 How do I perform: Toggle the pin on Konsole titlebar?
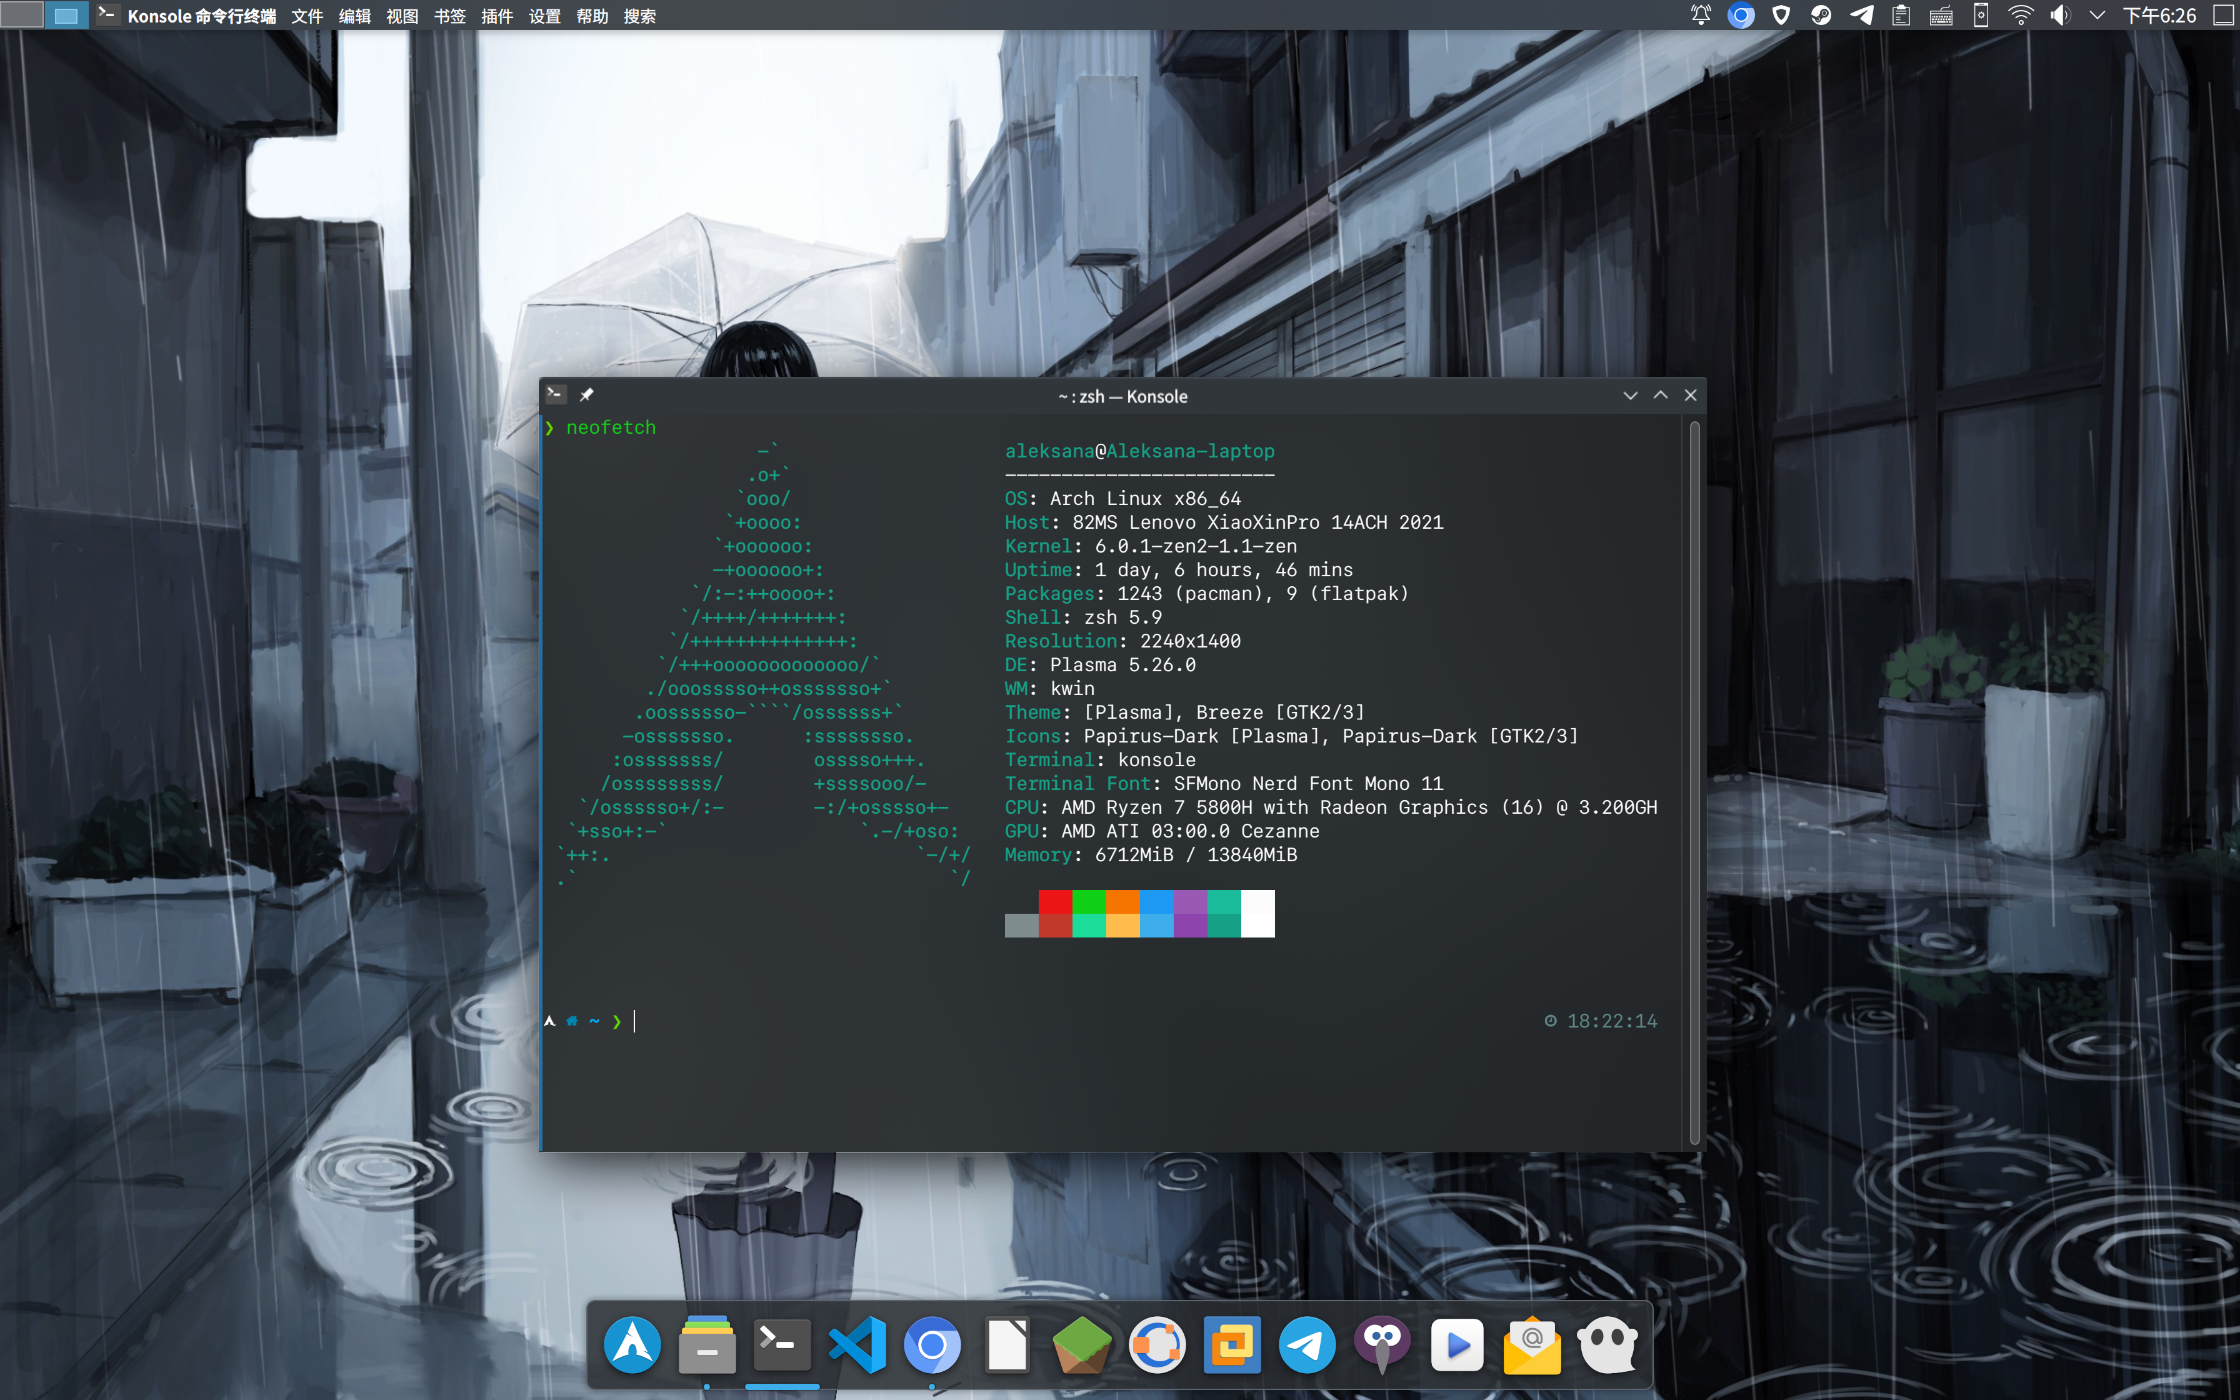tap(587, 395)
